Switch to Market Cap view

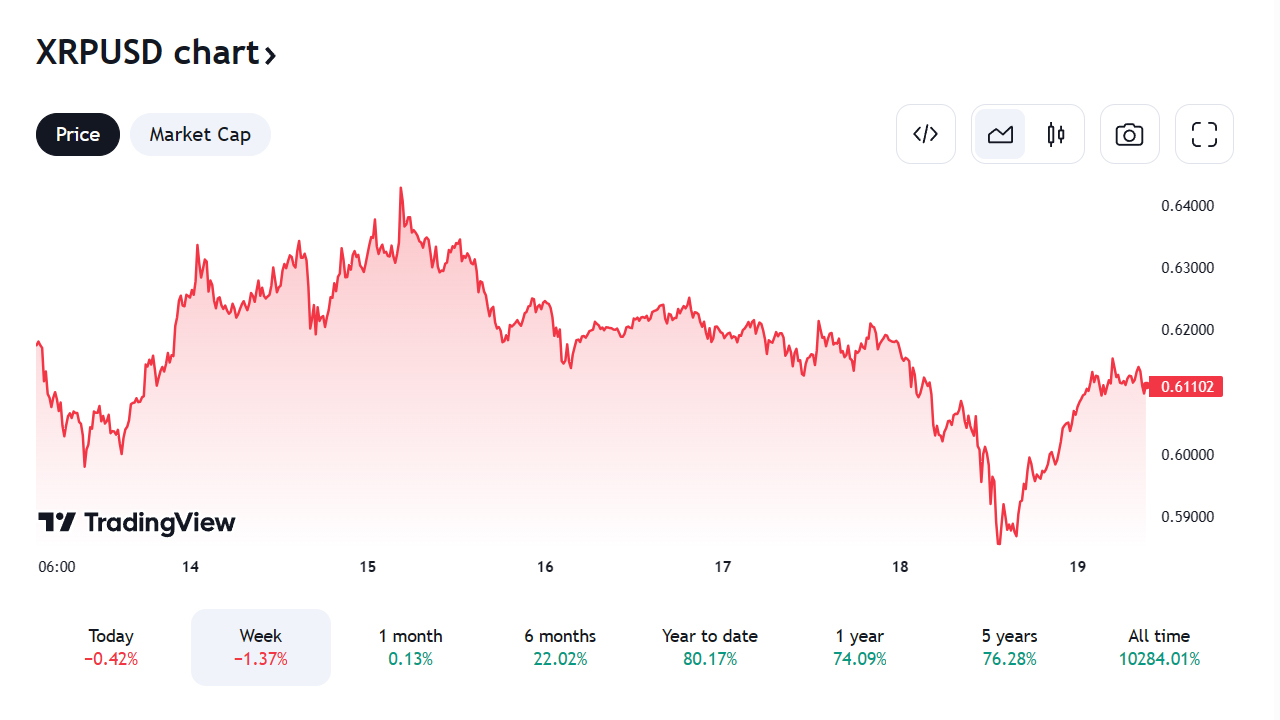coord(200,134)
